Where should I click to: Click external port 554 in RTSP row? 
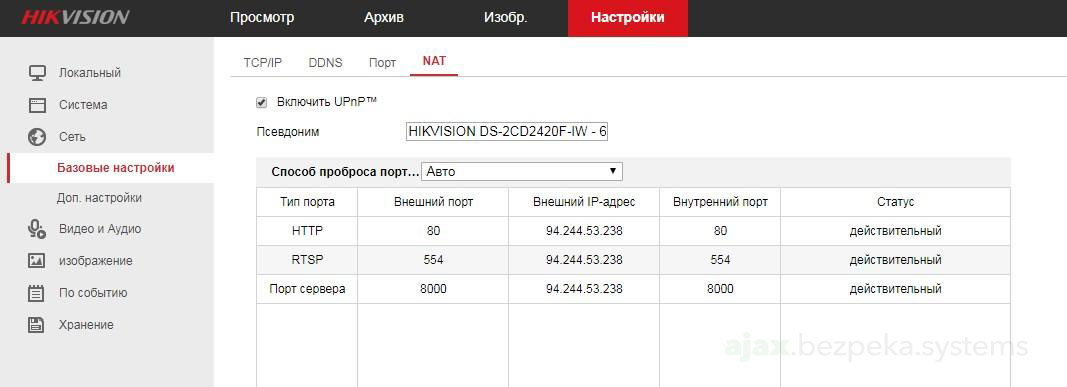click(x=433, y=260)
